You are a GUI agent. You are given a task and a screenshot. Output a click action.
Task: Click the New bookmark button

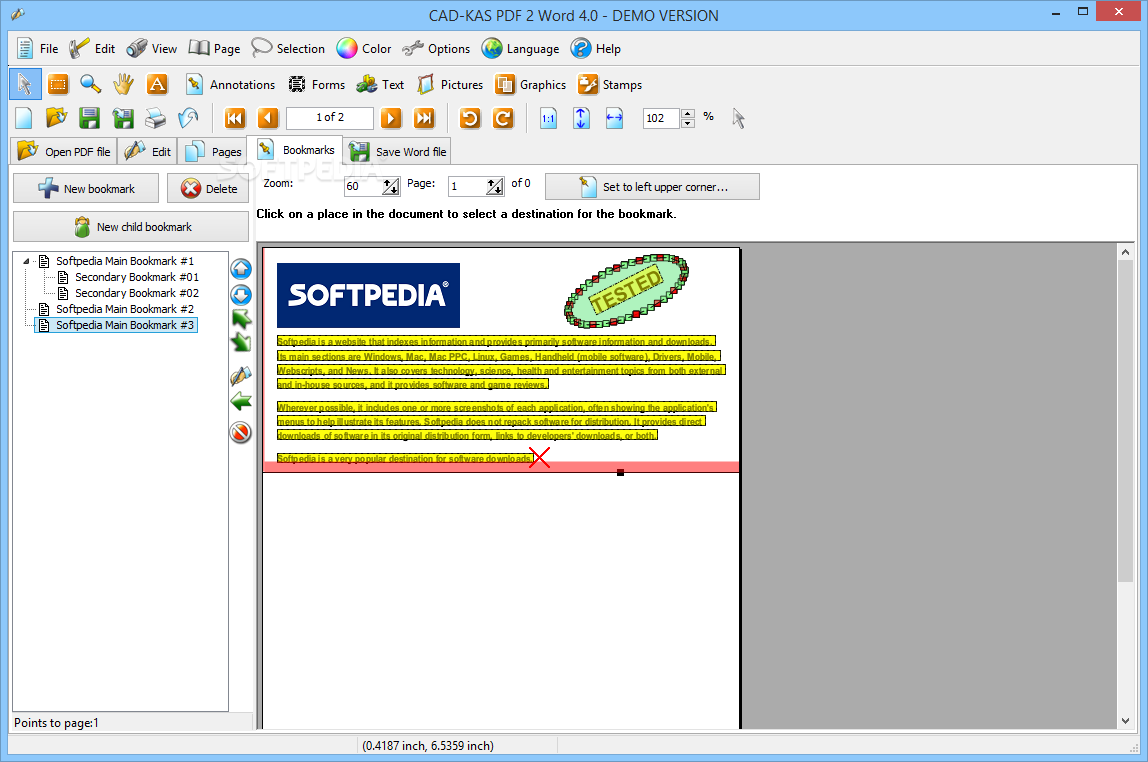(86, 188)
